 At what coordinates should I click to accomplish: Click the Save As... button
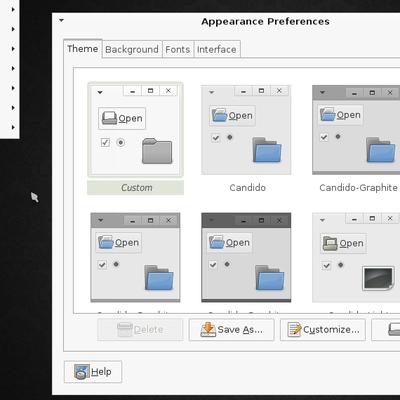pyautogui.click(x=231, y=330)
